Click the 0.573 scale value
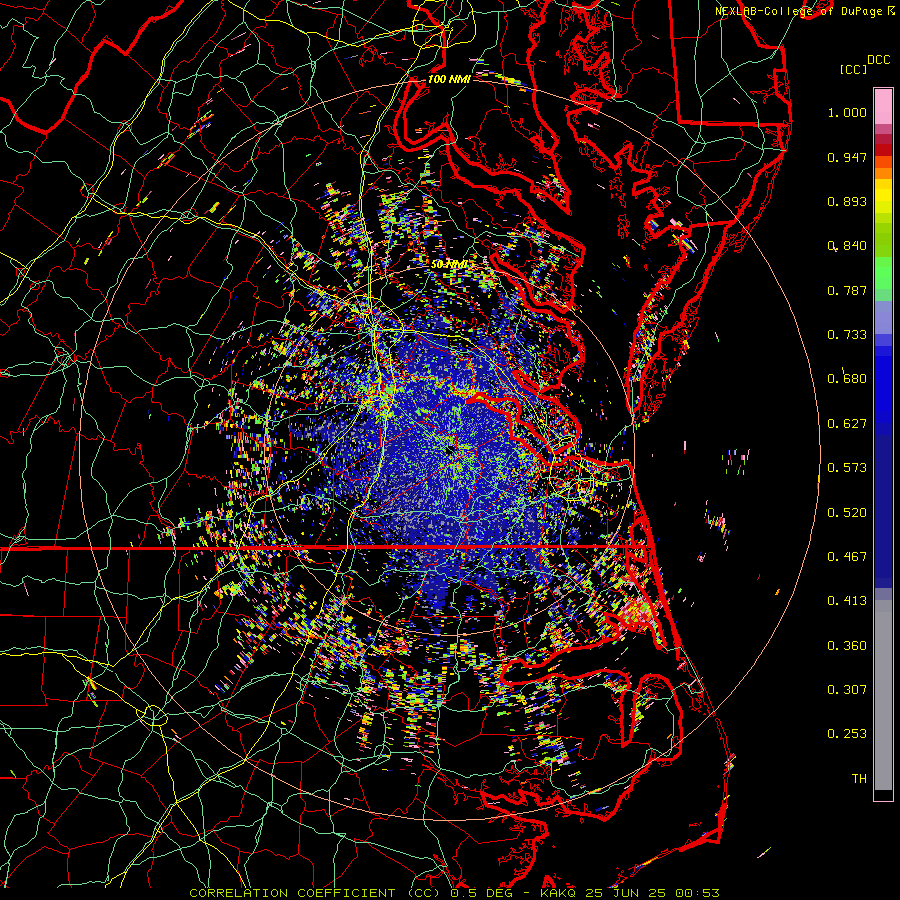 click(847, 468)
